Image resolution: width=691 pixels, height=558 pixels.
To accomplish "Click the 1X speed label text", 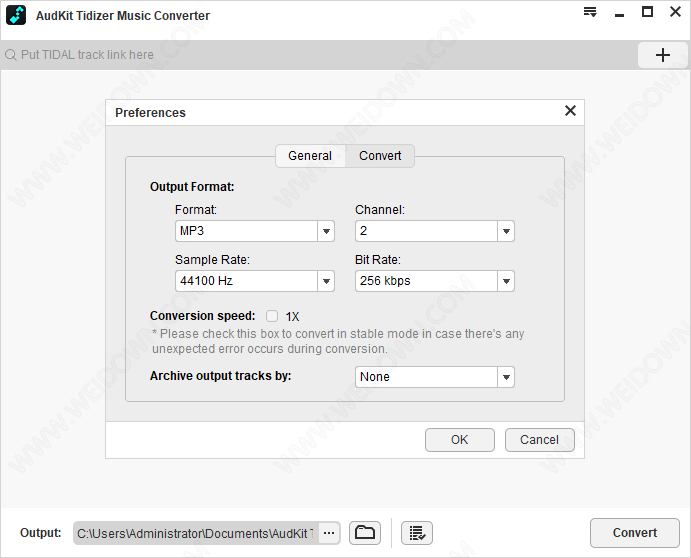I will (x=292, y=316).
